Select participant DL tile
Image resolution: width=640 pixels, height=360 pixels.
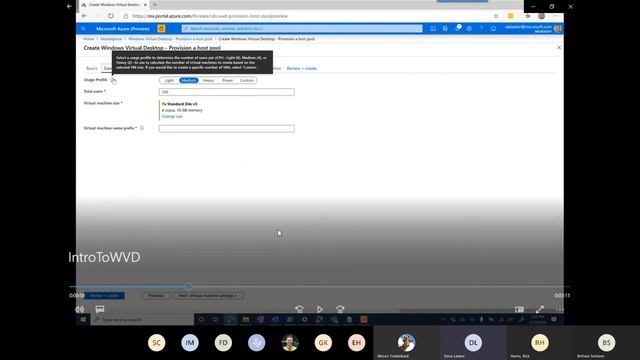(473, 343)
